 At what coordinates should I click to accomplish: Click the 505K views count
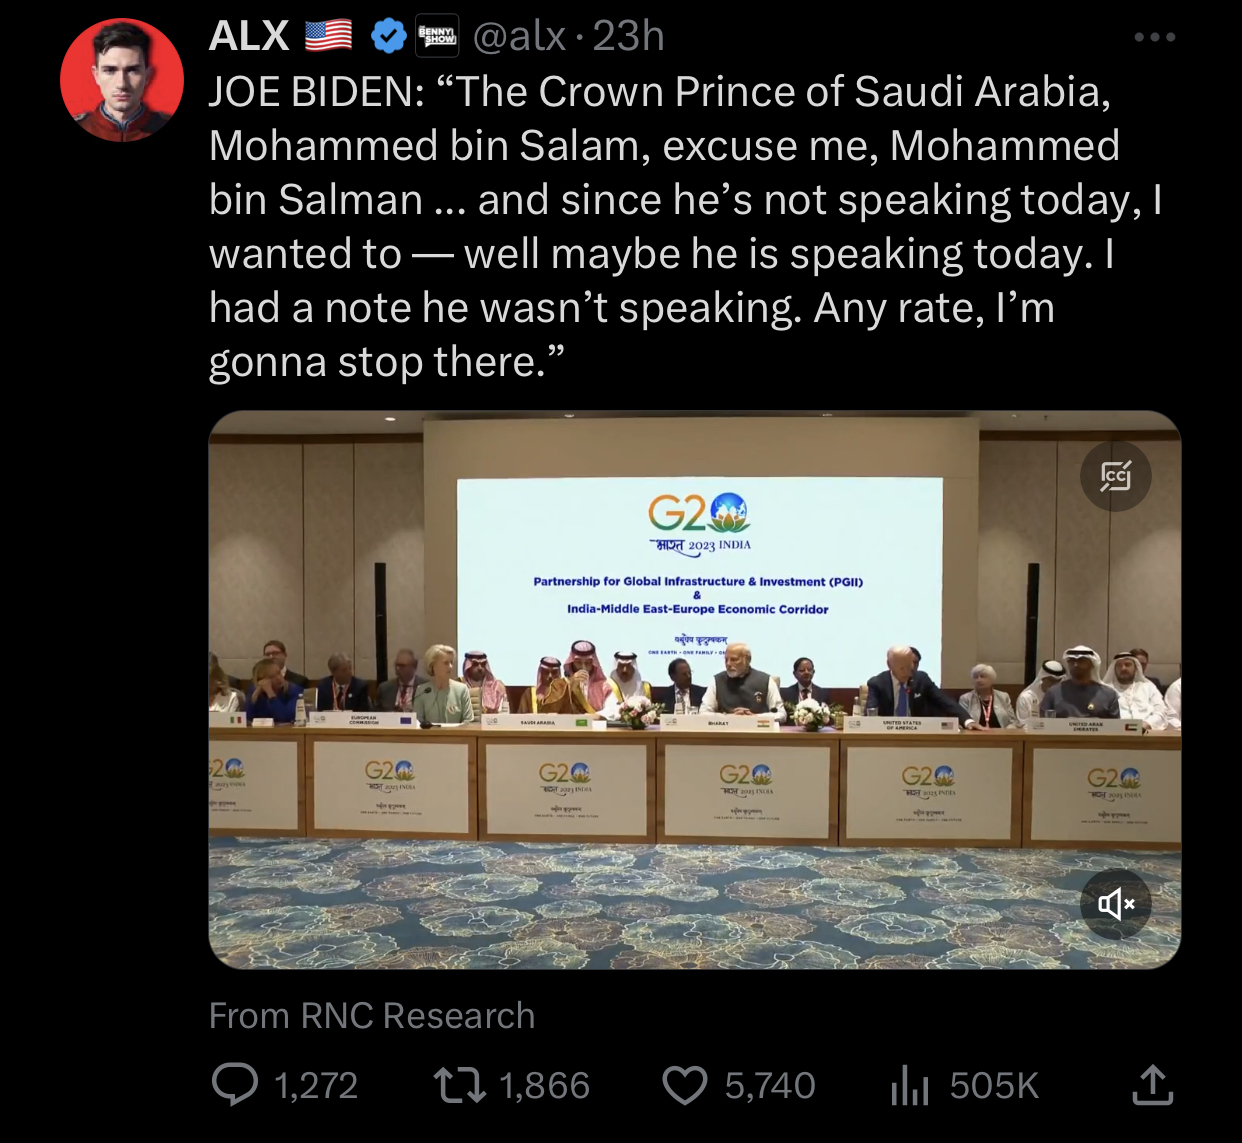pos(994,1086)
